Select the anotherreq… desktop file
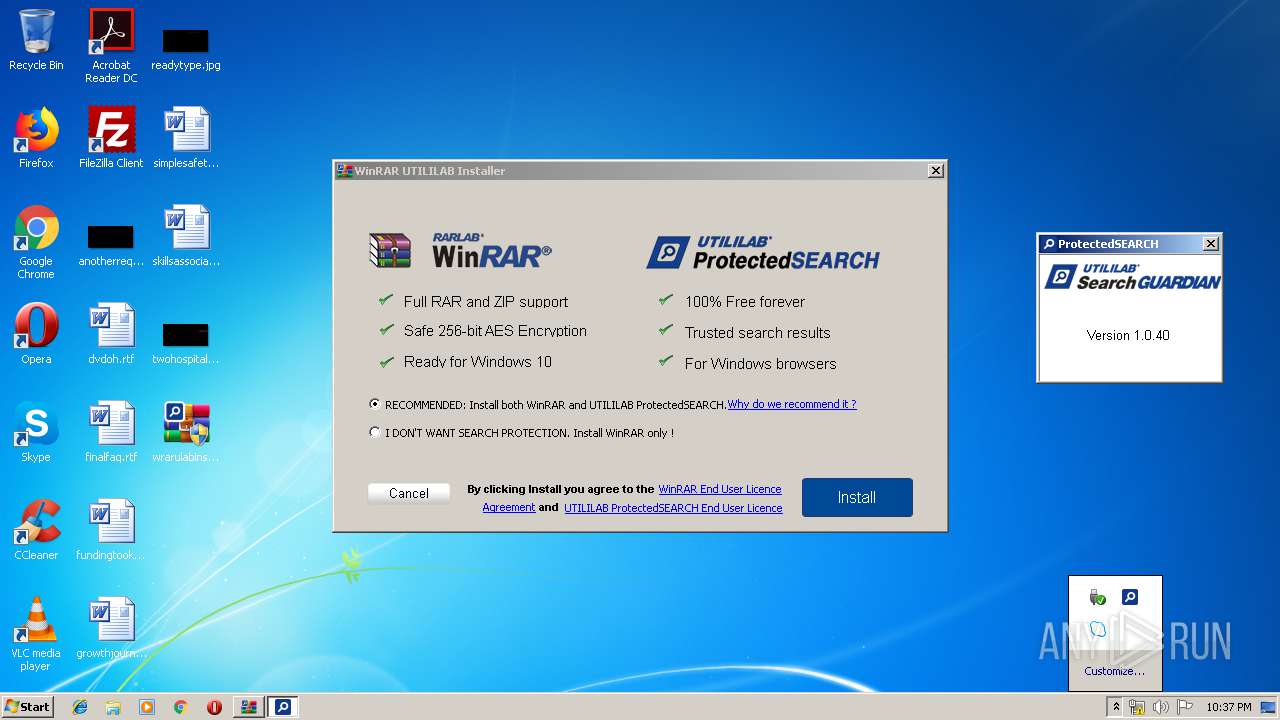The image size is (1280, 720). point(111,245)
